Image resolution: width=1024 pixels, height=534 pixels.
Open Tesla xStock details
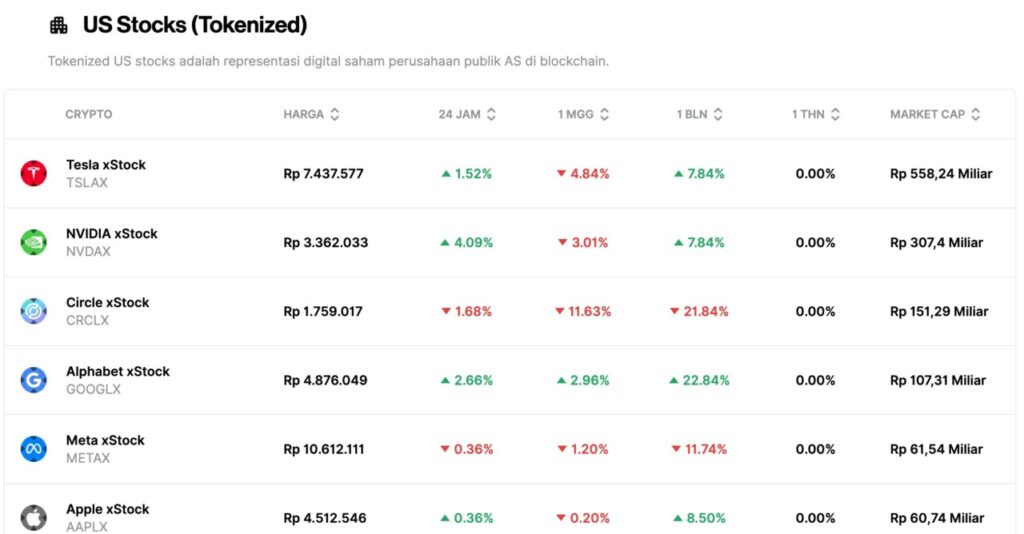click(x=106, y=165)
